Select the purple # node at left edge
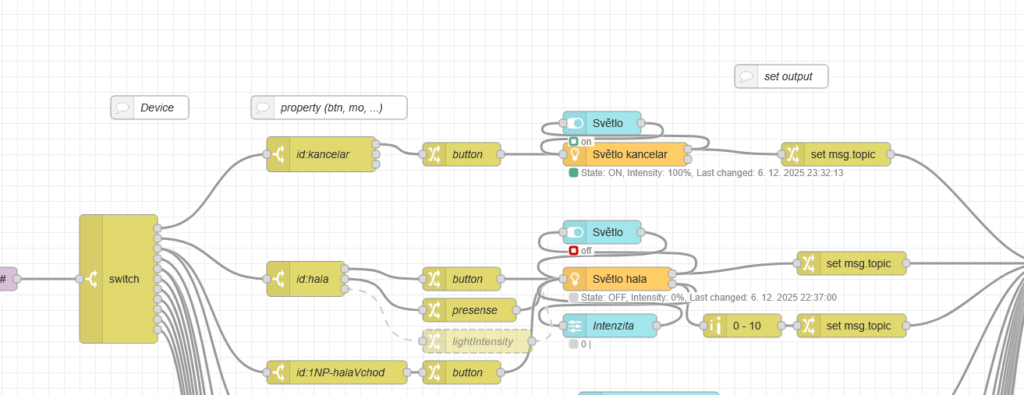The width and height of the screenshot is (1024, 395). pos(8,279)
